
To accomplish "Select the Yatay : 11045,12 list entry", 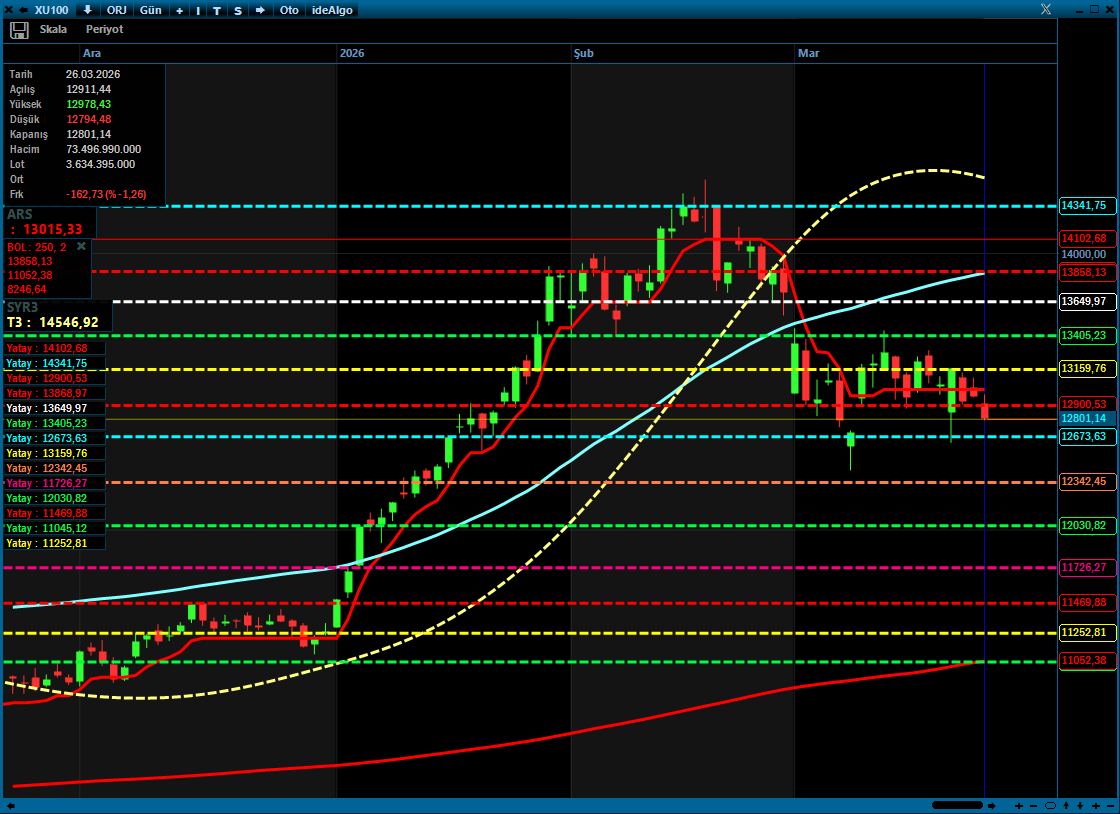I will point(54,528).
